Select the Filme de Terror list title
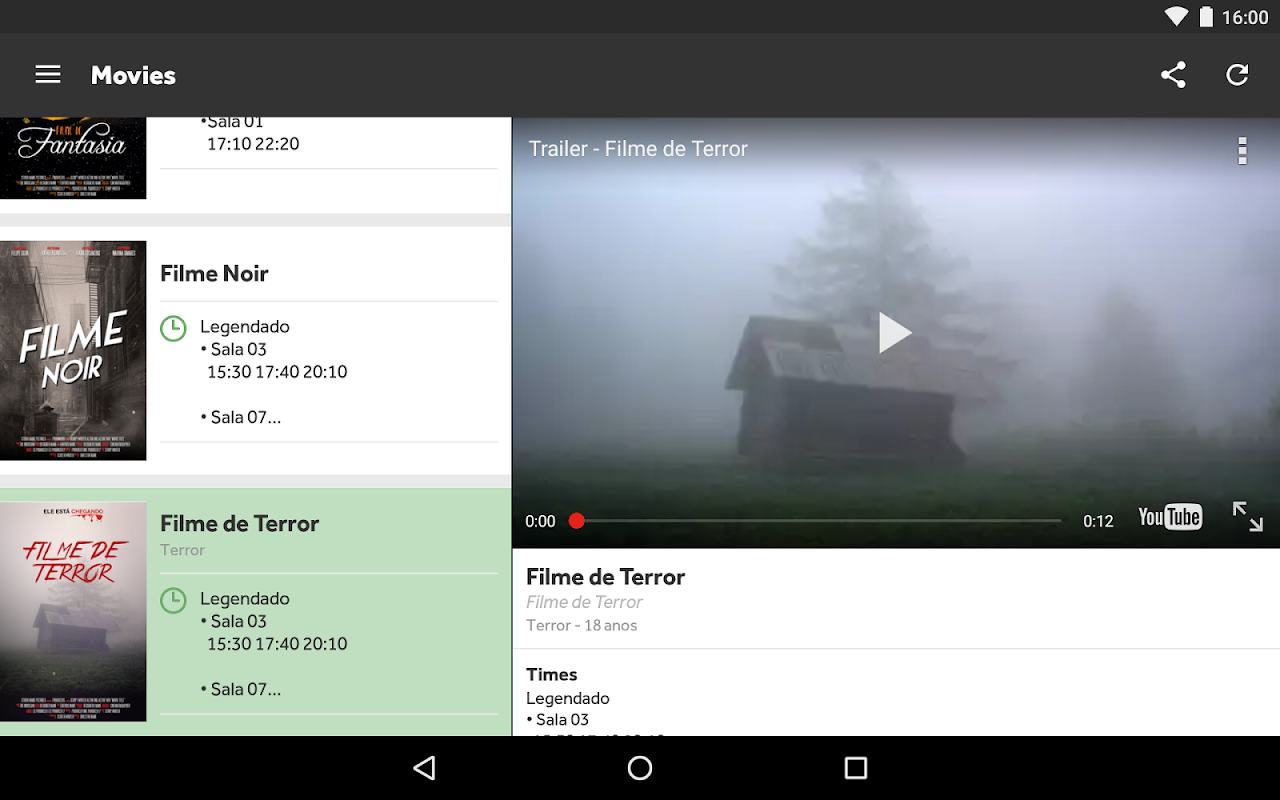Screen dimensions: 1280x800 239,523
